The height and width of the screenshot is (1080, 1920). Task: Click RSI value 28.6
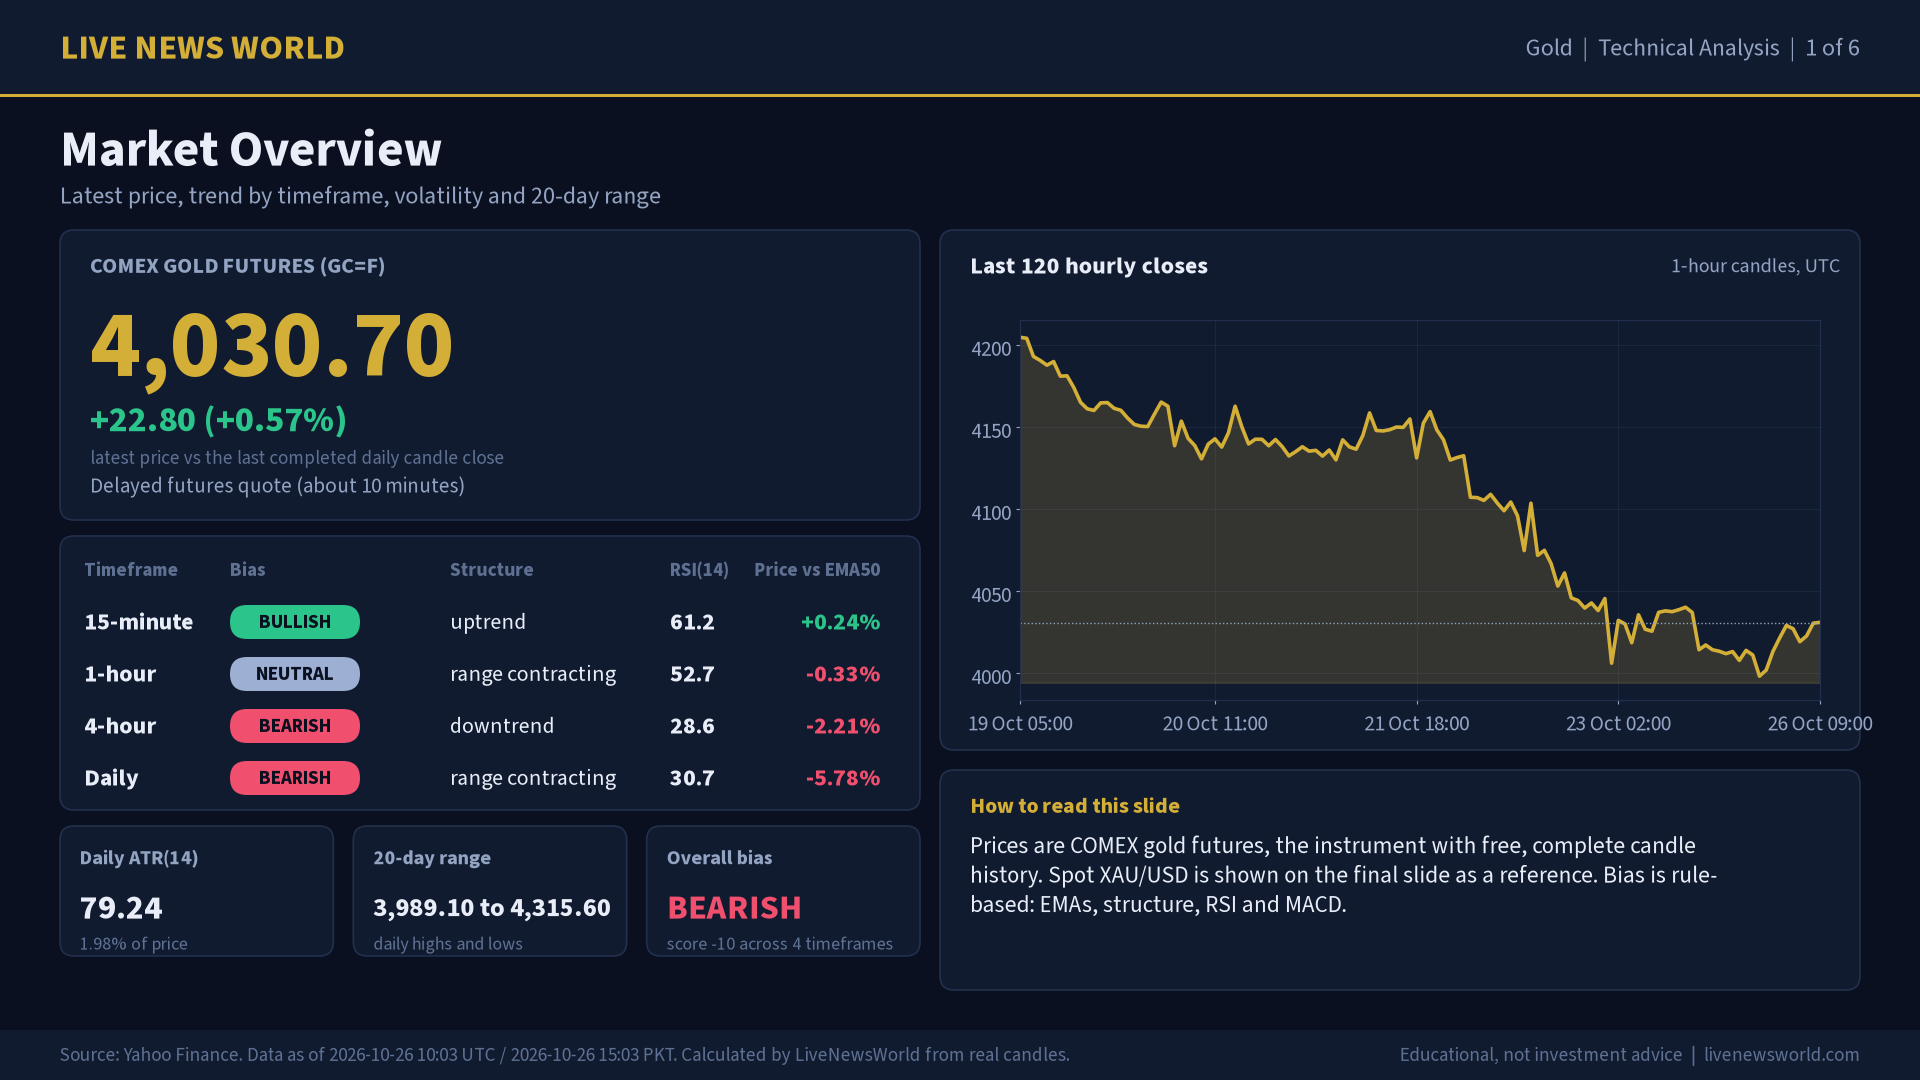pyautogui.click(x=692, y=726)
